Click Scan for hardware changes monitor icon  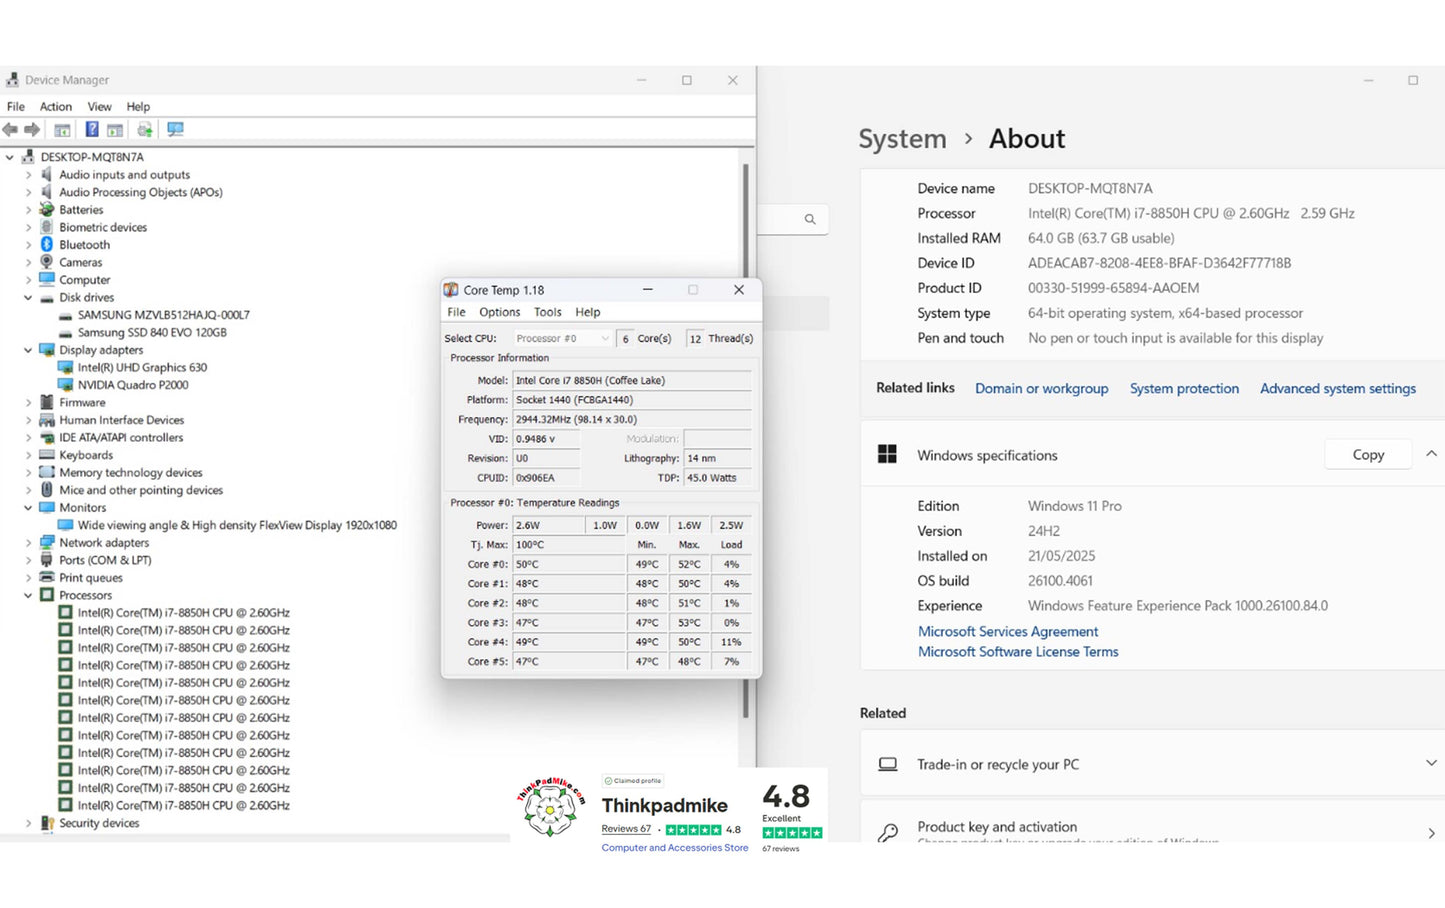pyautogui.click(x=176, y=130)
